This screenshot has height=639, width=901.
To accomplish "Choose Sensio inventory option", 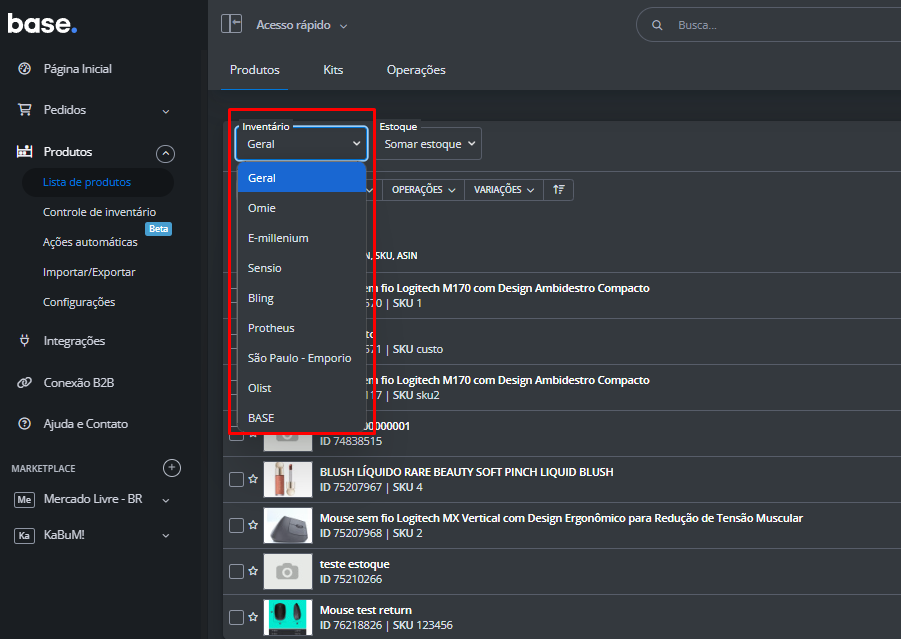I will point(302,268).
